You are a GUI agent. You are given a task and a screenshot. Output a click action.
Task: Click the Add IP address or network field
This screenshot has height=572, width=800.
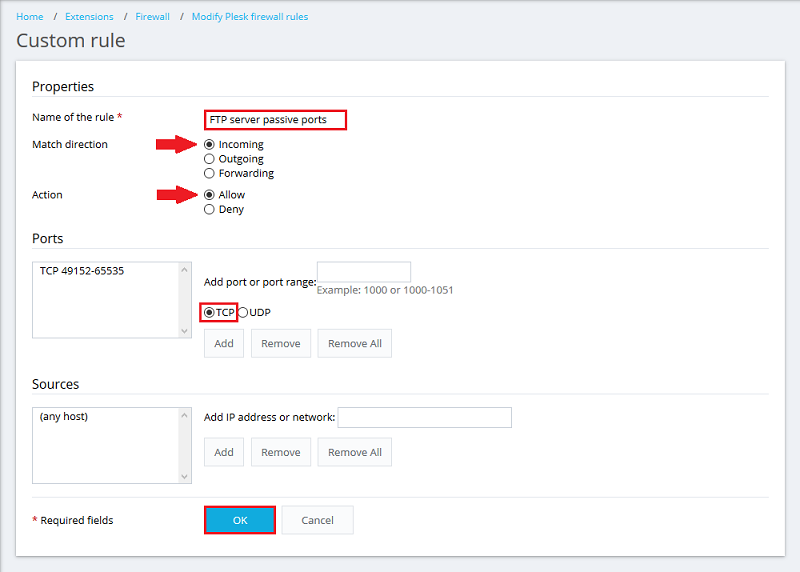pos(424,417)
